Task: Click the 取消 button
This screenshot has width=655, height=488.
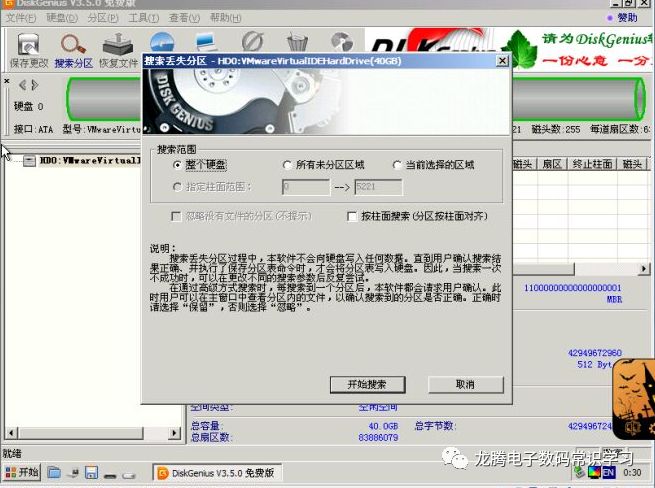Action: [x=466, y=384]
